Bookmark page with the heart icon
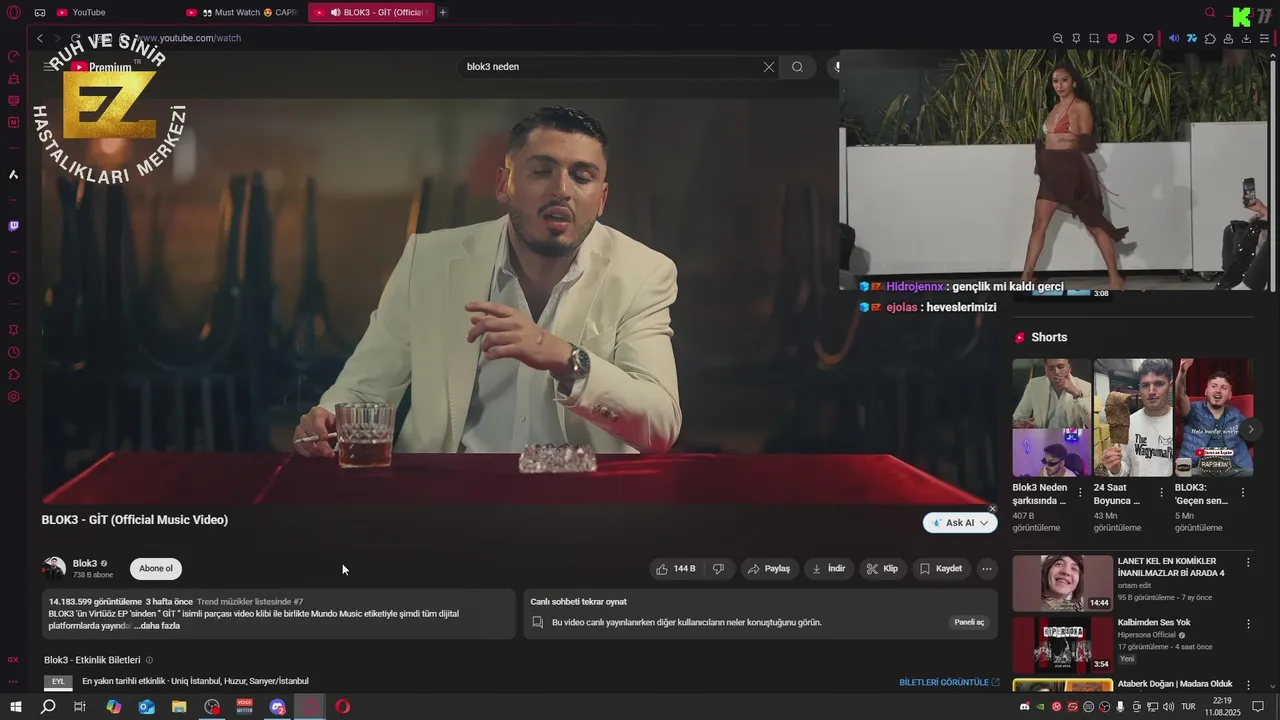The height and width of the screenshot is (720, 1280). [1148, 38]
